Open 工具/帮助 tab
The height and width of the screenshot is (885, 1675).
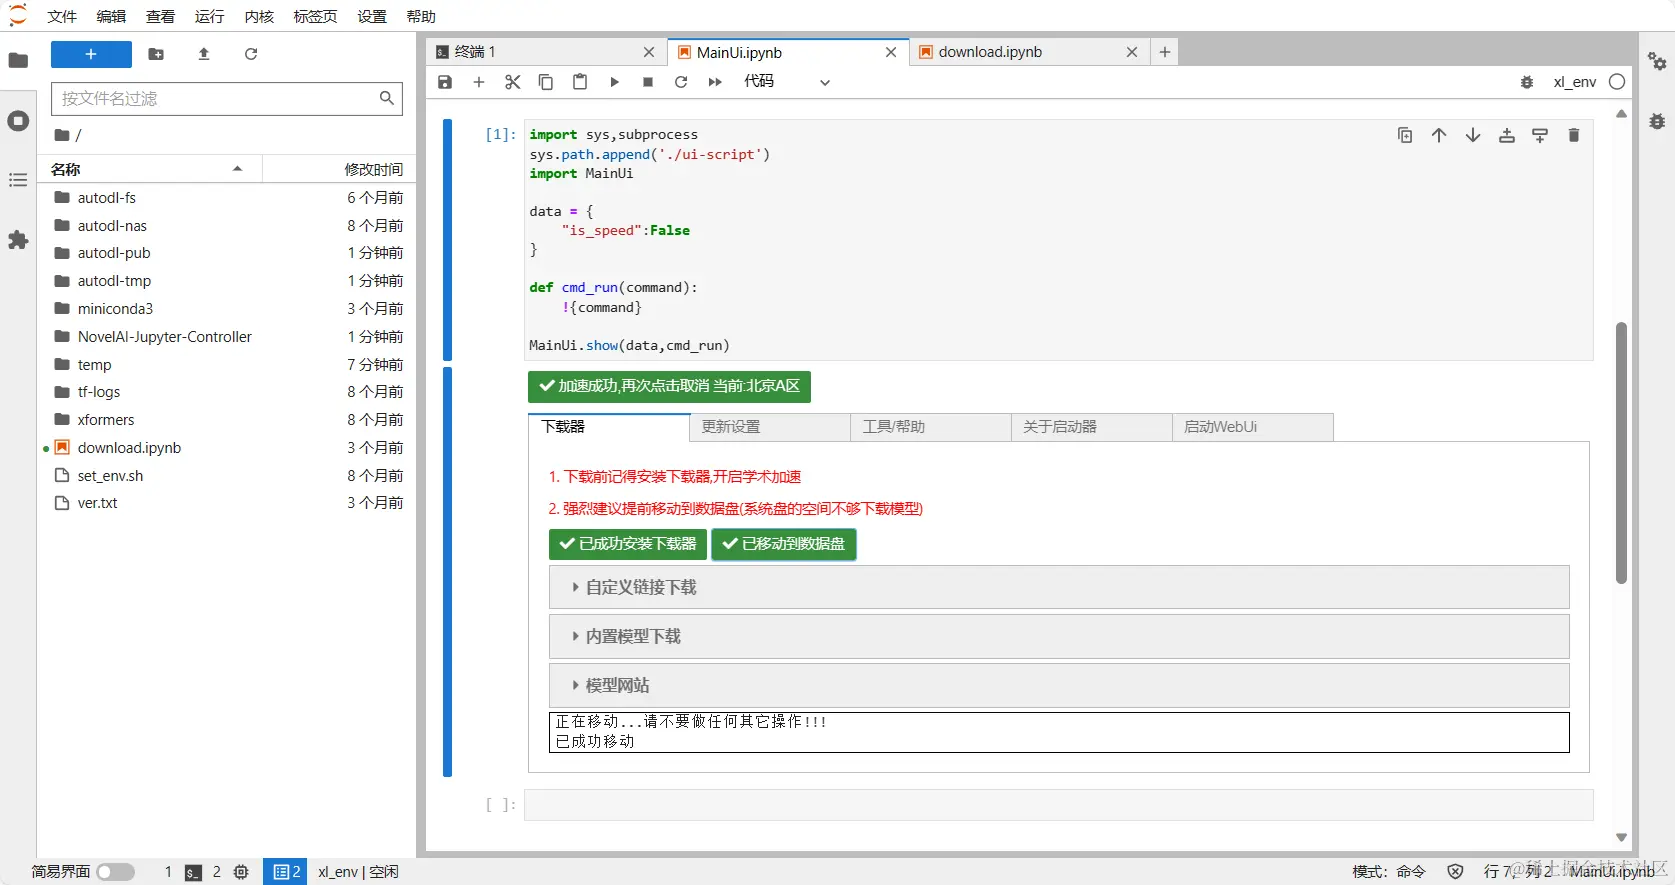point(930,427)
